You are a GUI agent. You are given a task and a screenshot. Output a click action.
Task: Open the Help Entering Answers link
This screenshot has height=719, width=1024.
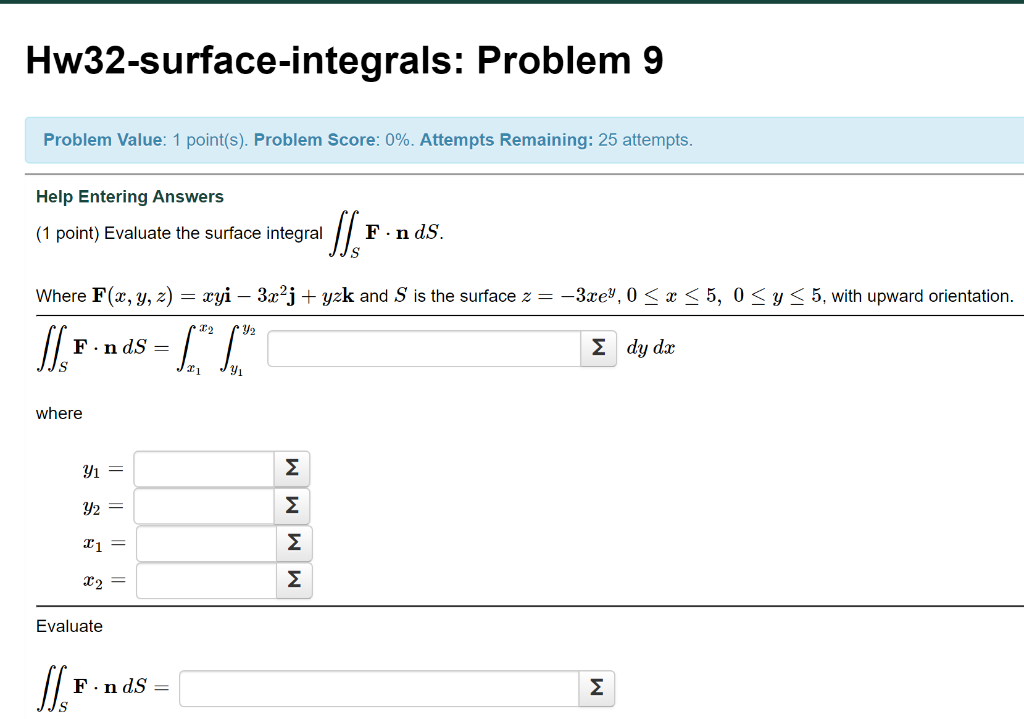(x=129, y=196)
